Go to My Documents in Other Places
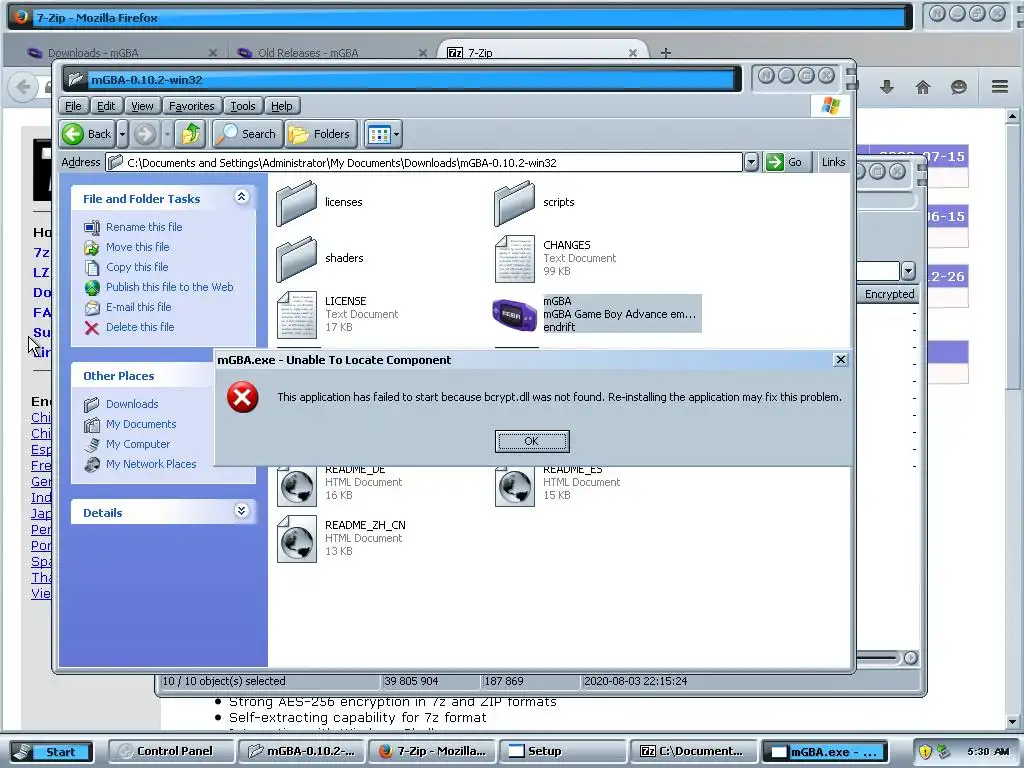The image size is (1024, 768). pos(141,424)
